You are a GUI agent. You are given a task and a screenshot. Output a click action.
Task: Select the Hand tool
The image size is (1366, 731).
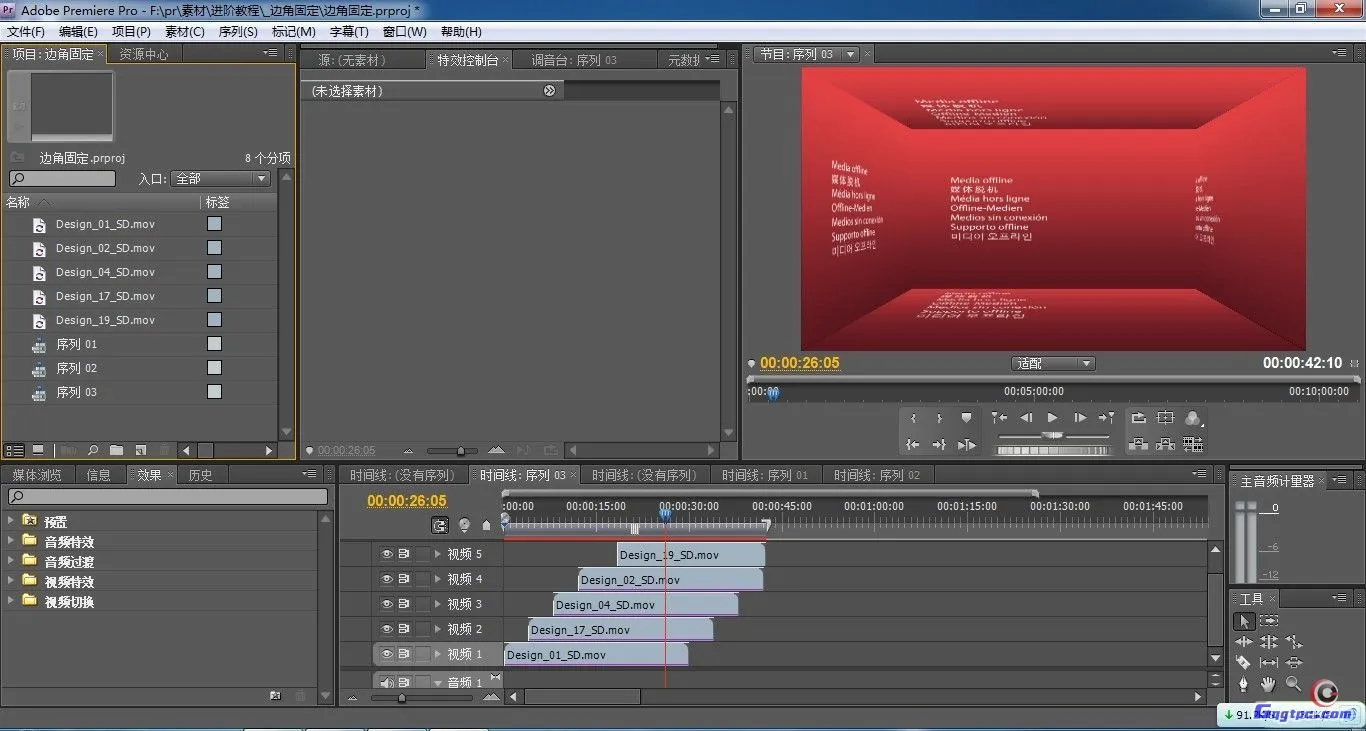(1268, 685)
